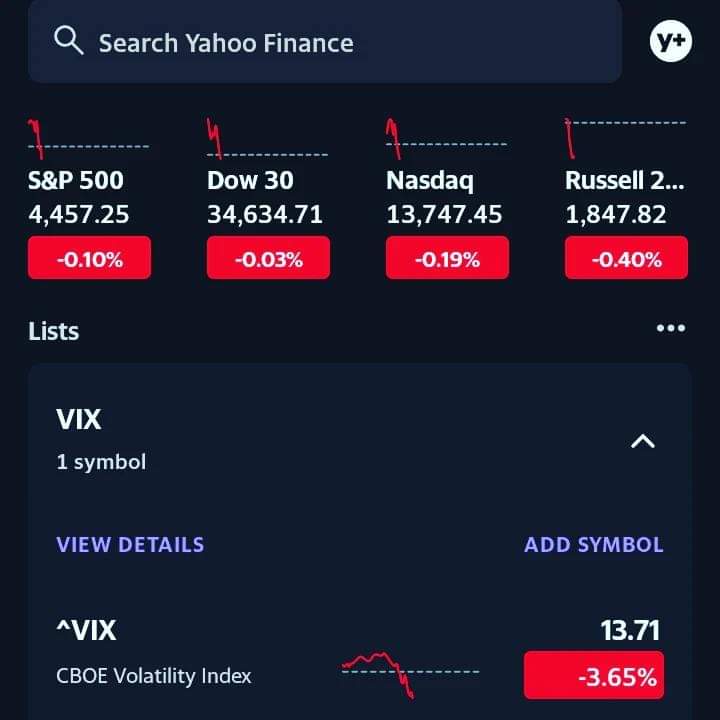Tap the S&P 500 sparkline chart
The width and height of the screenshot is (720, 720).
pos(89,139)
